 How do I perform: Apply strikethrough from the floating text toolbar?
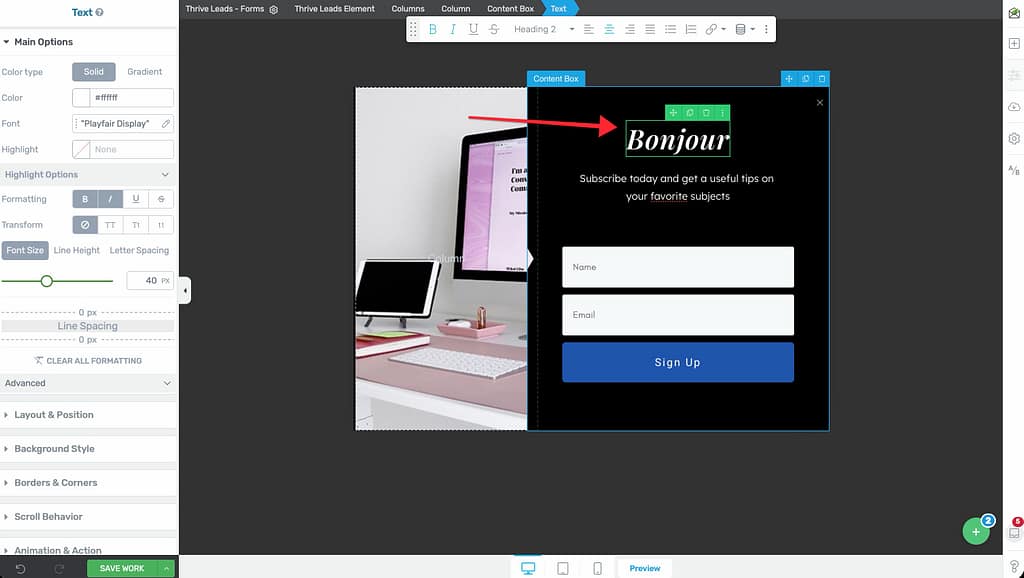[494, 30]
